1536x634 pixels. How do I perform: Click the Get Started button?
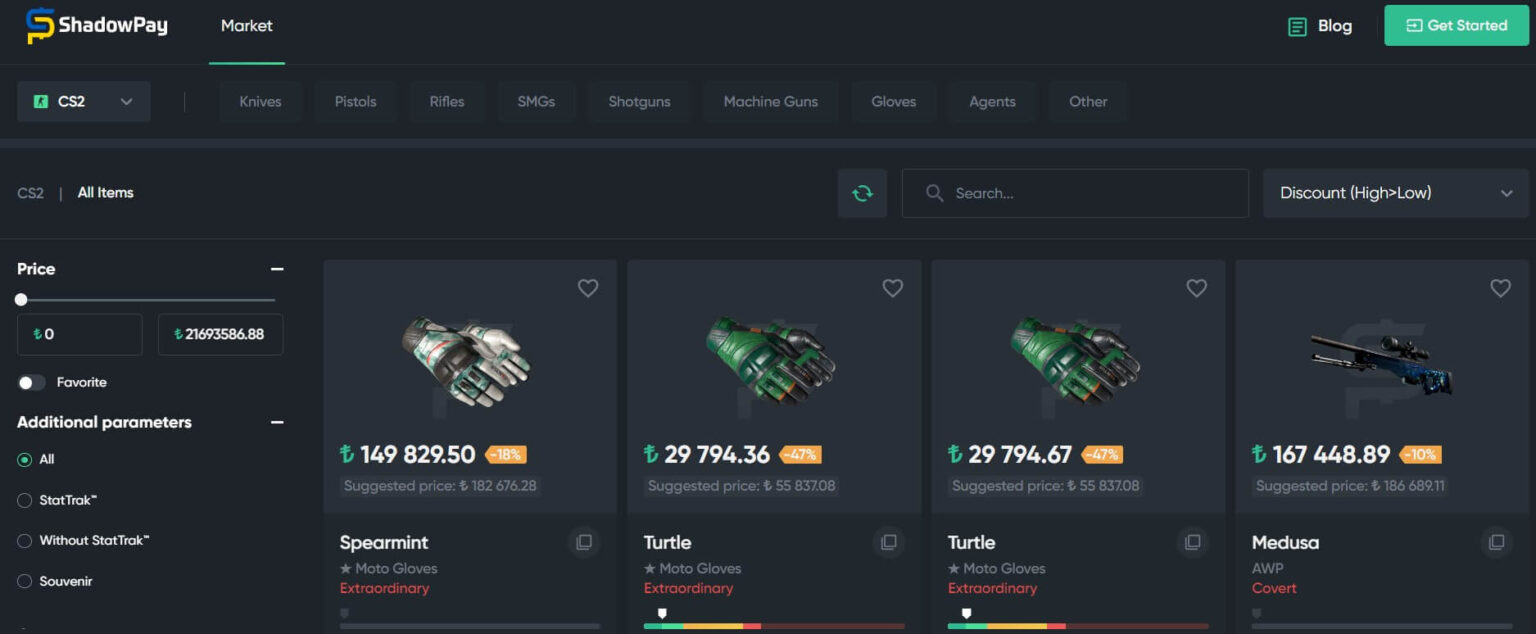click(1456, 25)
